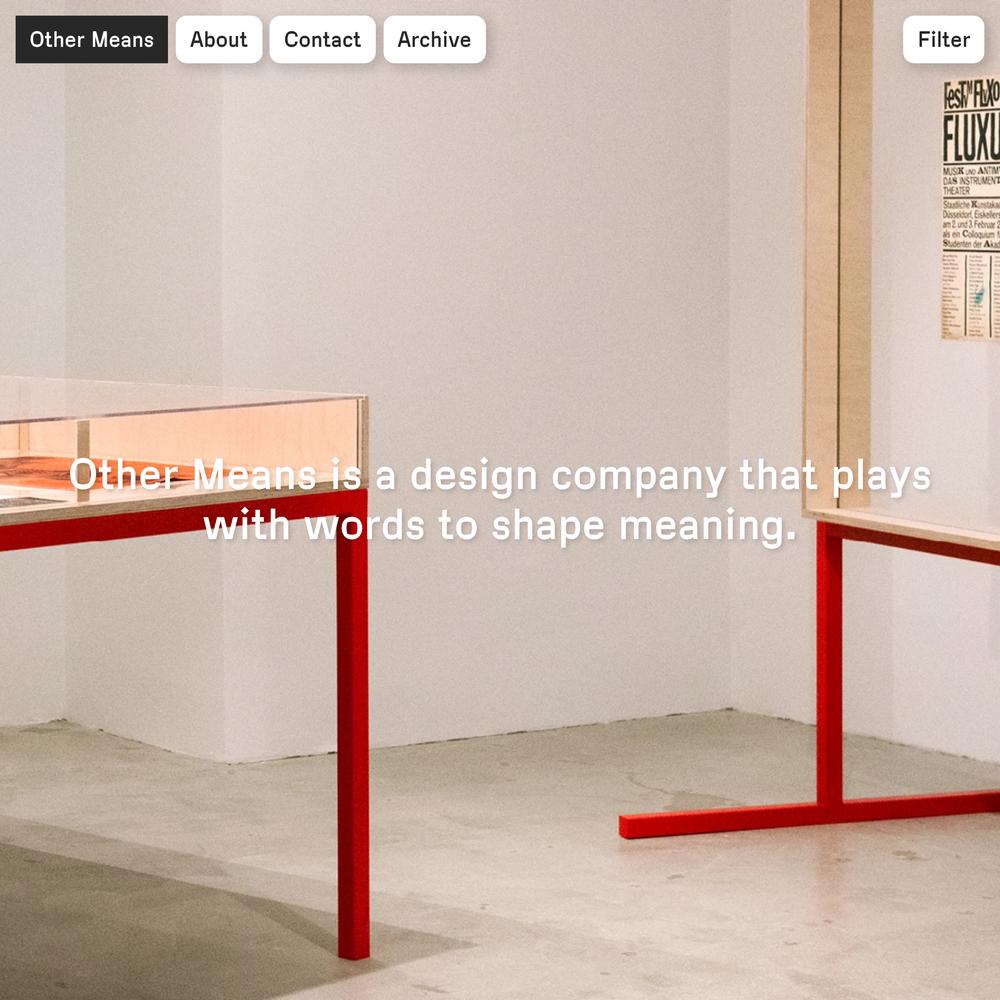The image size is (1000, 1000).
Task: Click the word 'design' in the headline
Action: [x=474, y=478]
